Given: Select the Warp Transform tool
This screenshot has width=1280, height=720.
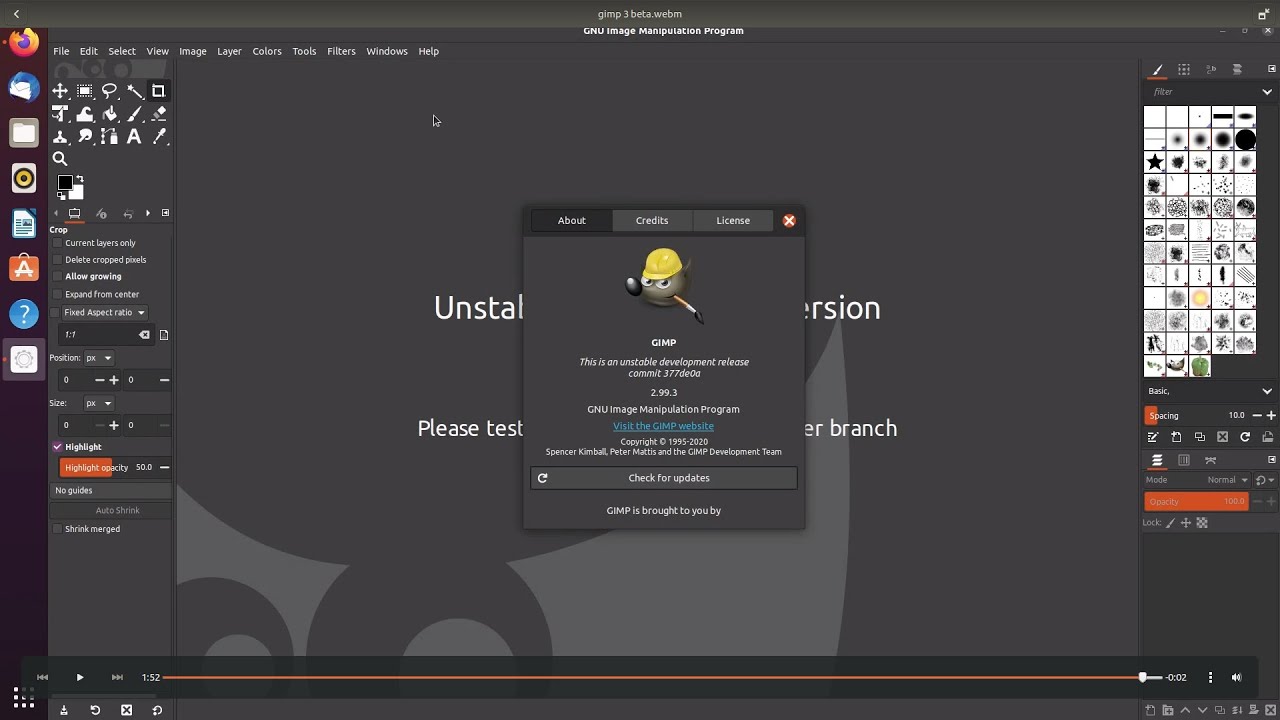Looking at the screenshot, I should (85, 114).
